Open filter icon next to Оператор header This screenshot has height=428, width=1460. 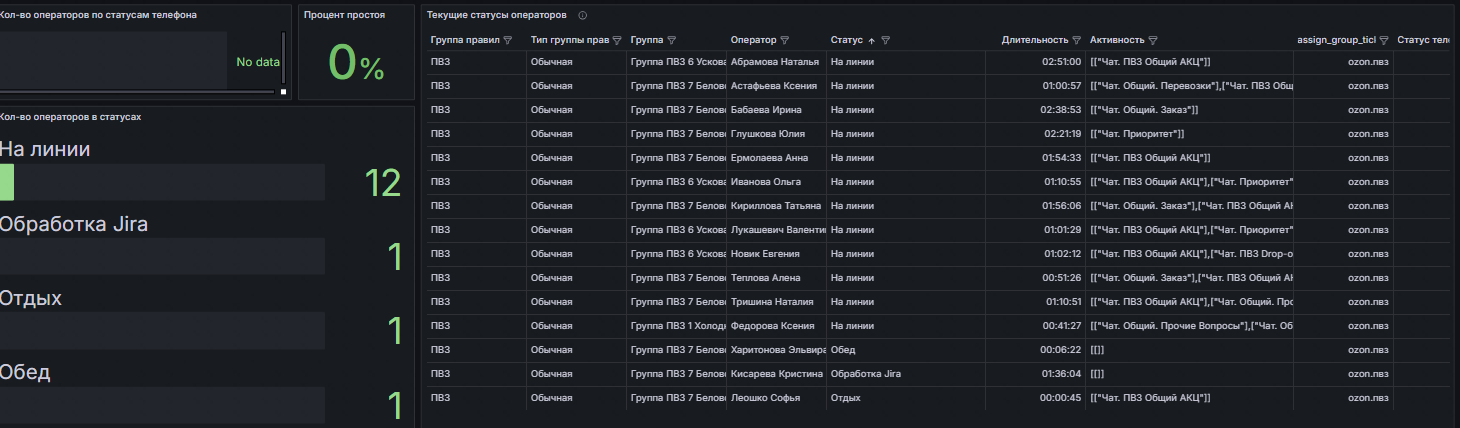(785, 40)
